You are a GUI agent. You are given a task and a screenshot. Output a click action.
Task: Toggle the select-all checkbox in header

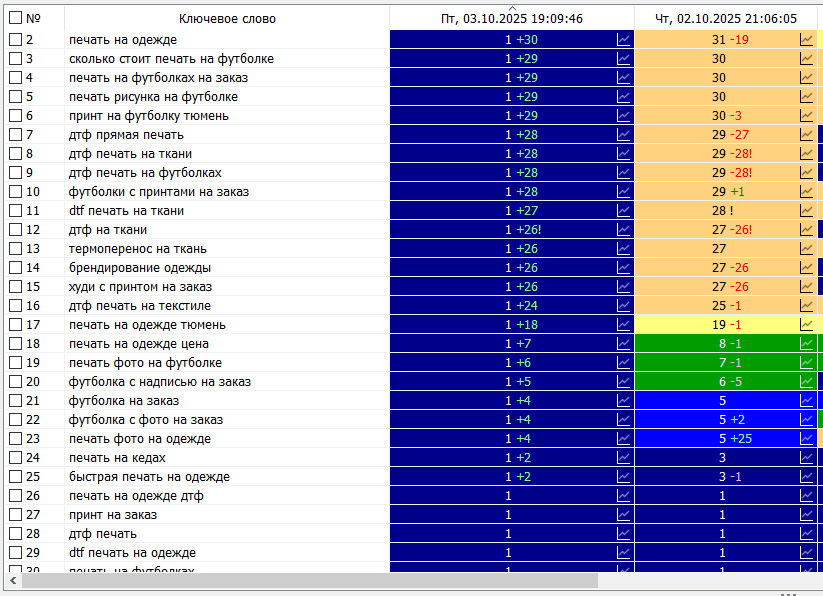[x=15, y=18]
